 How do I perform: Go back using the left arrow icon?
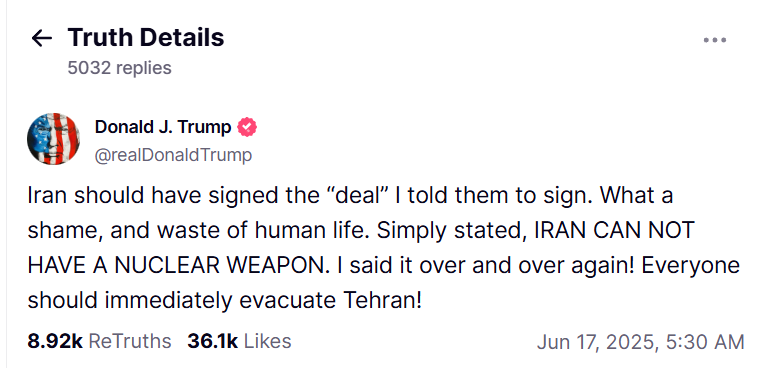tap(42, 38)
